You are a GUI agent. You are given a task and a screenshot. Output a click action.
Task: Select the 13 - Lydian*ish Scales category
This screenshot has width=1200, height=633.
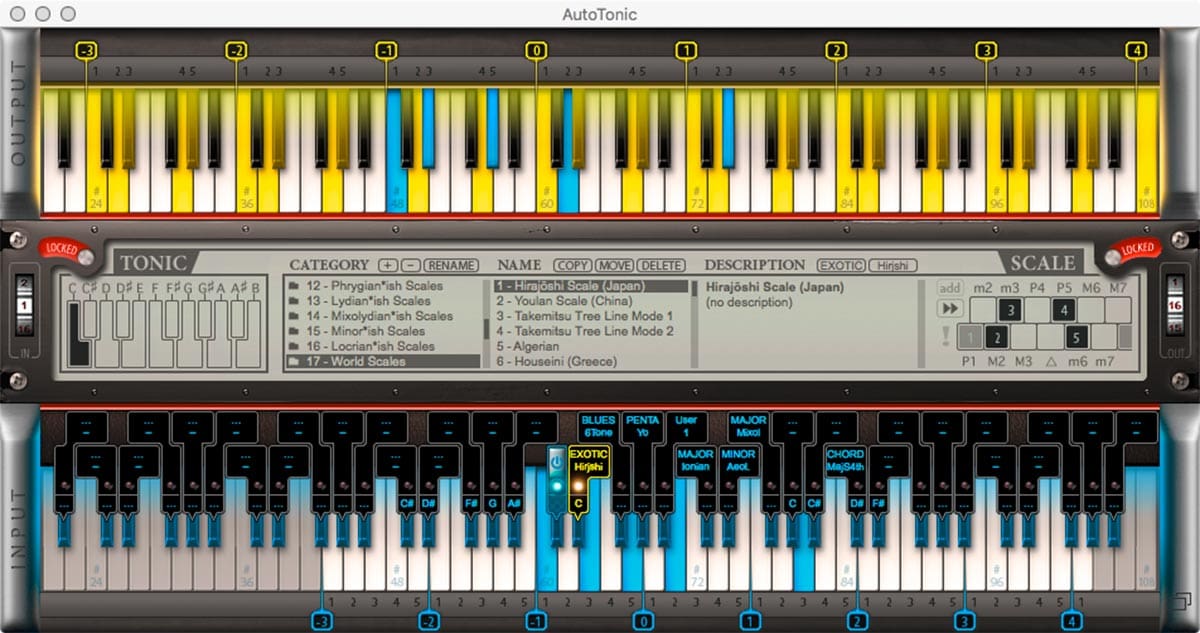click(x=384, y=301)
